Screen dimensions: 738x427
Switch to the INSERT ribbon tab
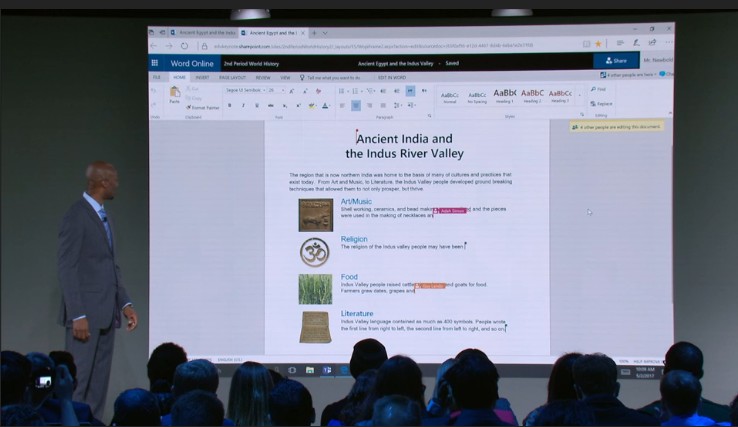202,77
